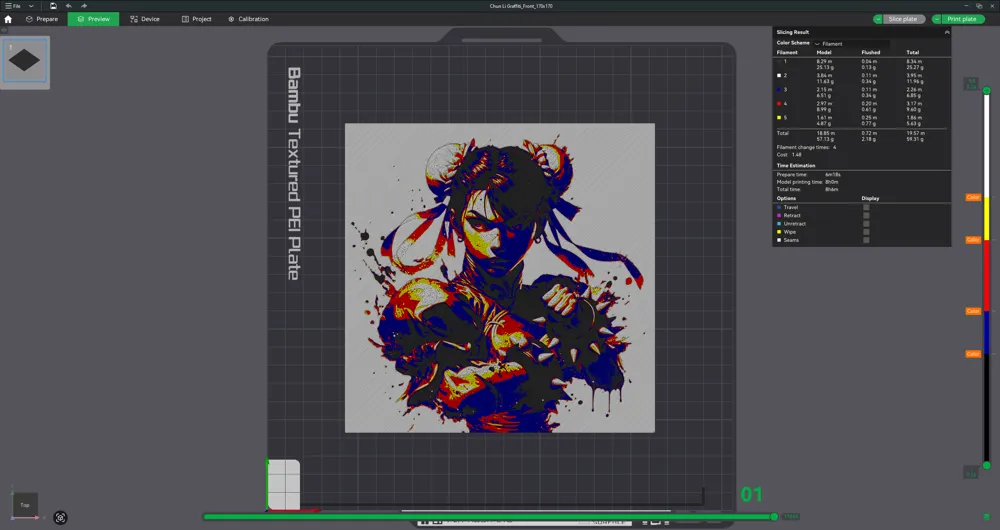
Task: Click the Total time value
Action: (832, 189)
